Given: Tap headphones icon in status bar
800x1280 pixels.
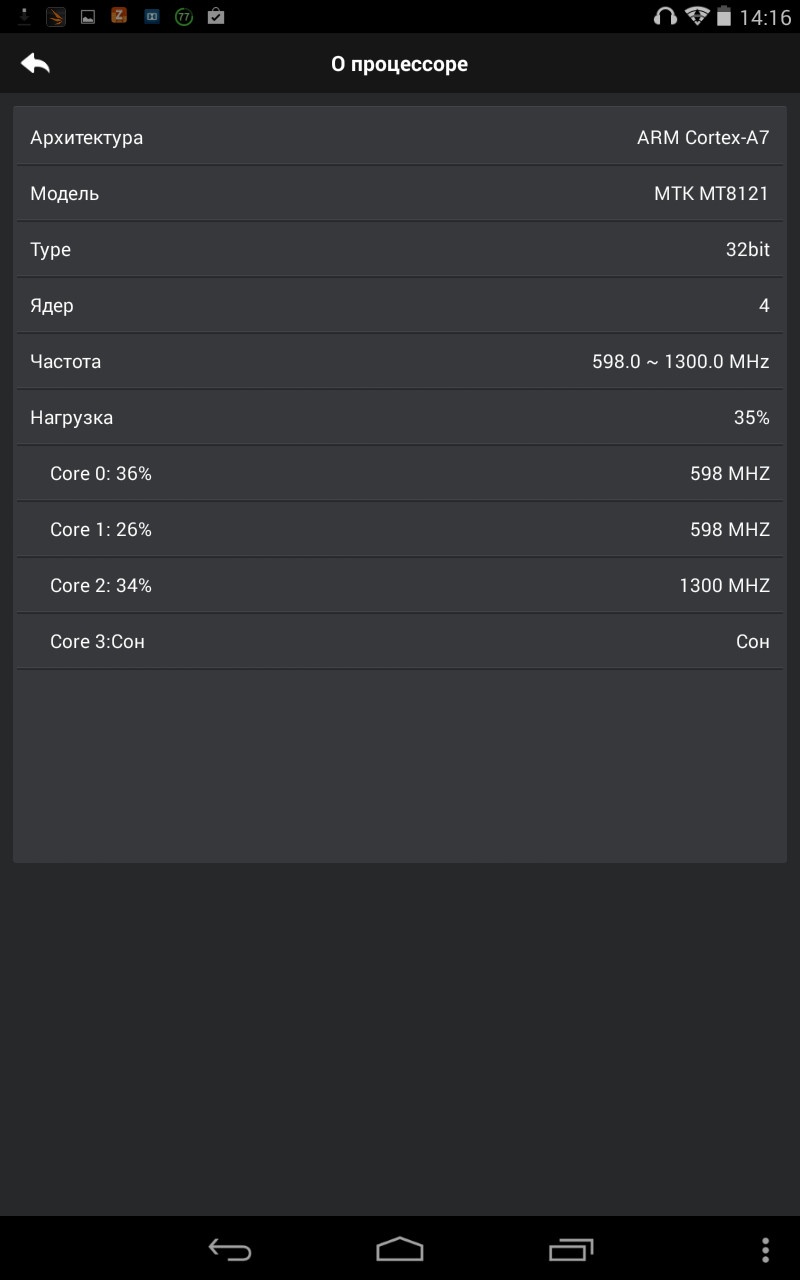Looking at the screenshot, I should pos(664,16).
